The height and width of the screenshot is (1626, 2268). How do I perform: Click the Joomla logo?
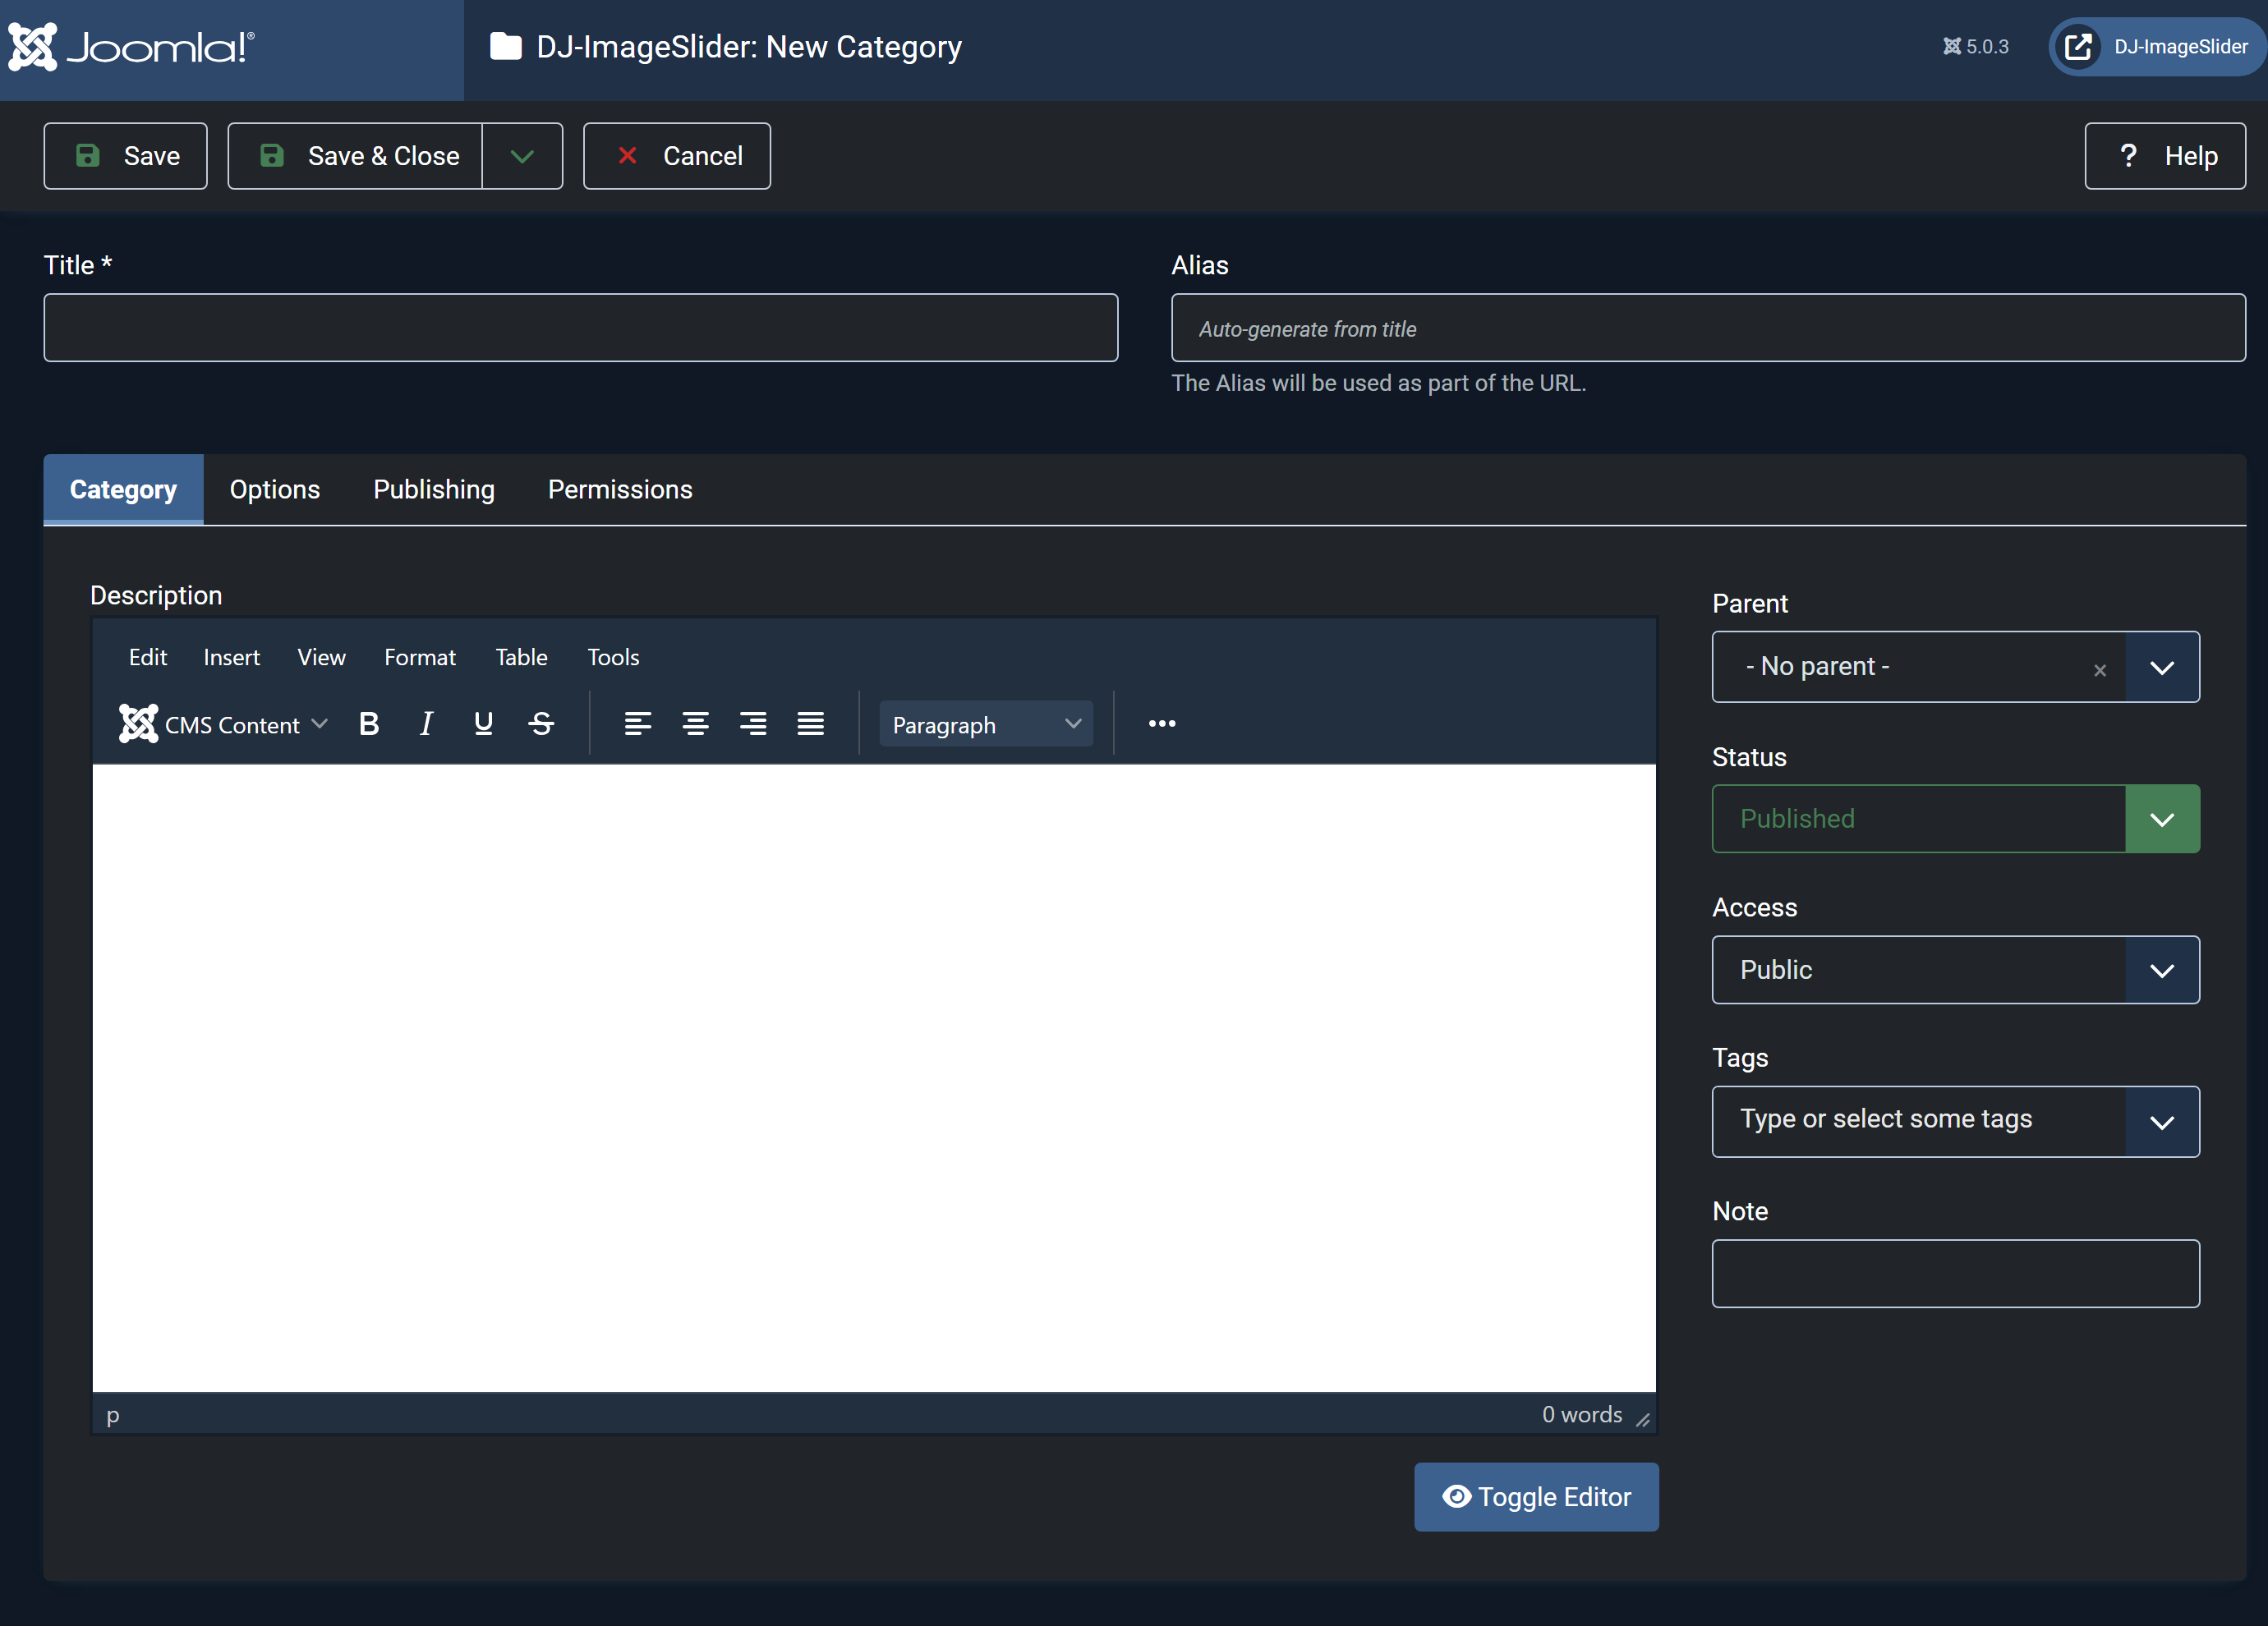click(x=132, y=47)
